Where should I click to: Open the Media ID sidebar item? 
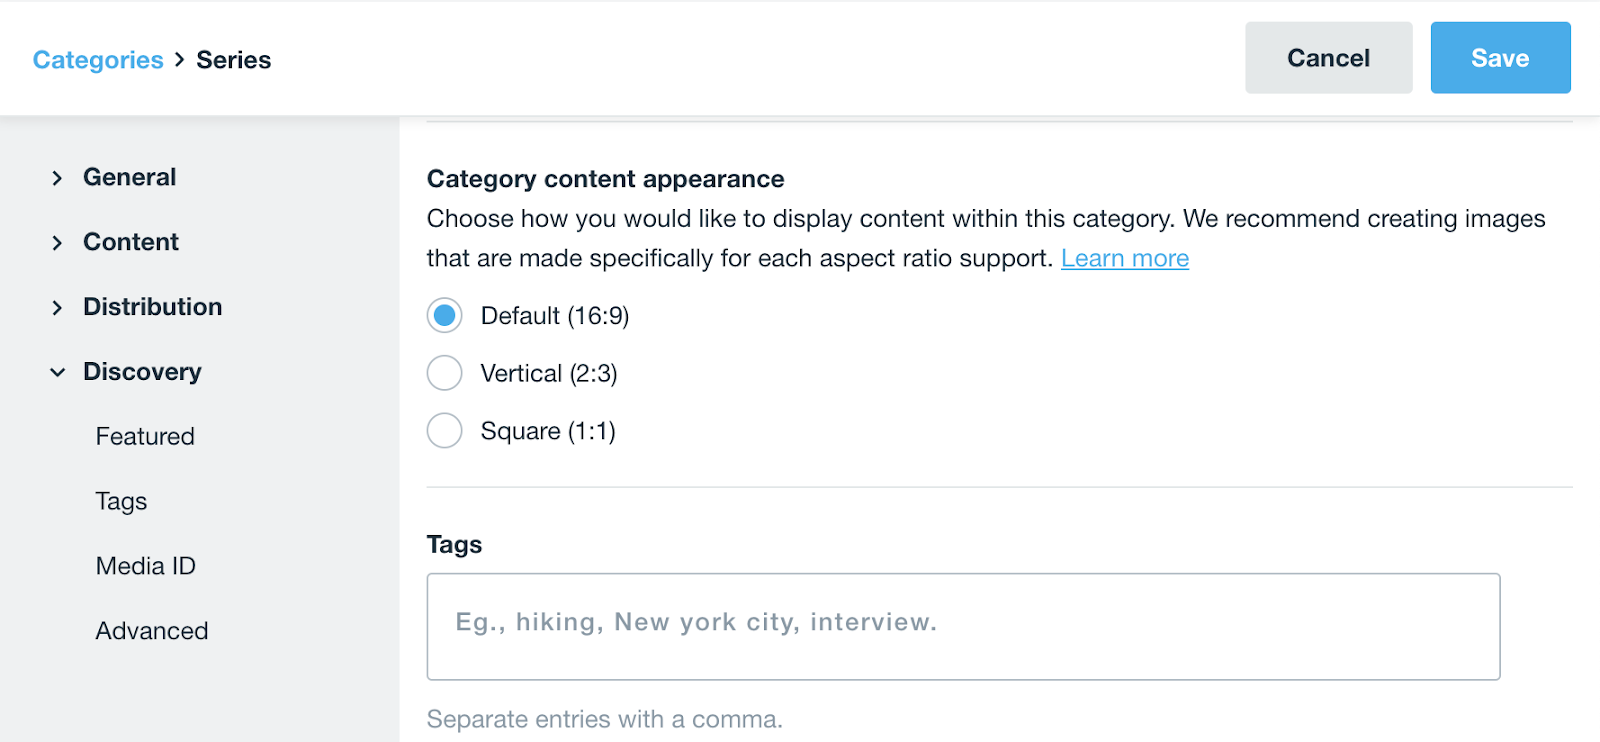click(146, 566)
